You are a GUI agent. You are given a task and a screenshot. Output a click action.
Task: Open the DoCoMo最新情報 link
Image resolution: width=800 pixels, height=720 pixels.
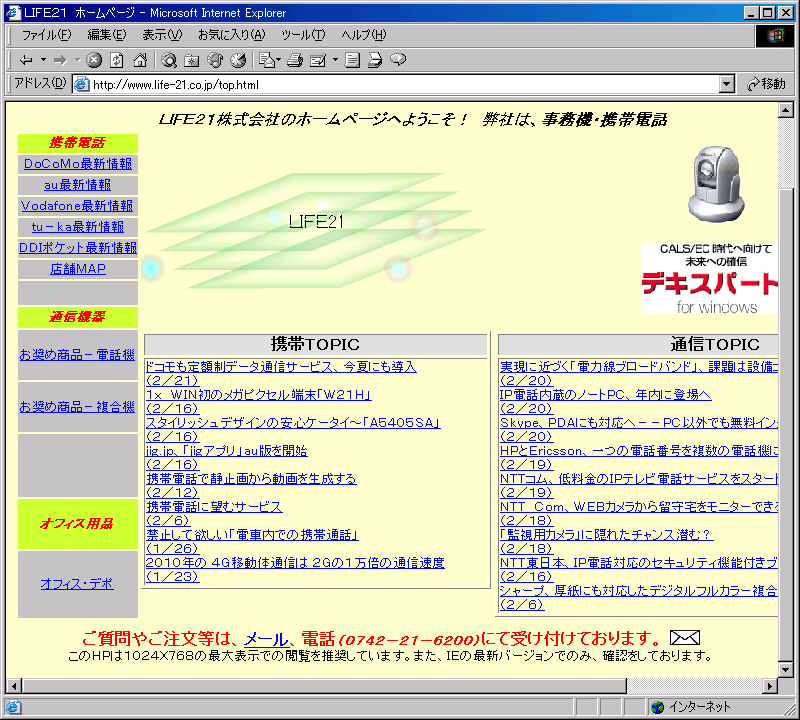click(78, 164)
